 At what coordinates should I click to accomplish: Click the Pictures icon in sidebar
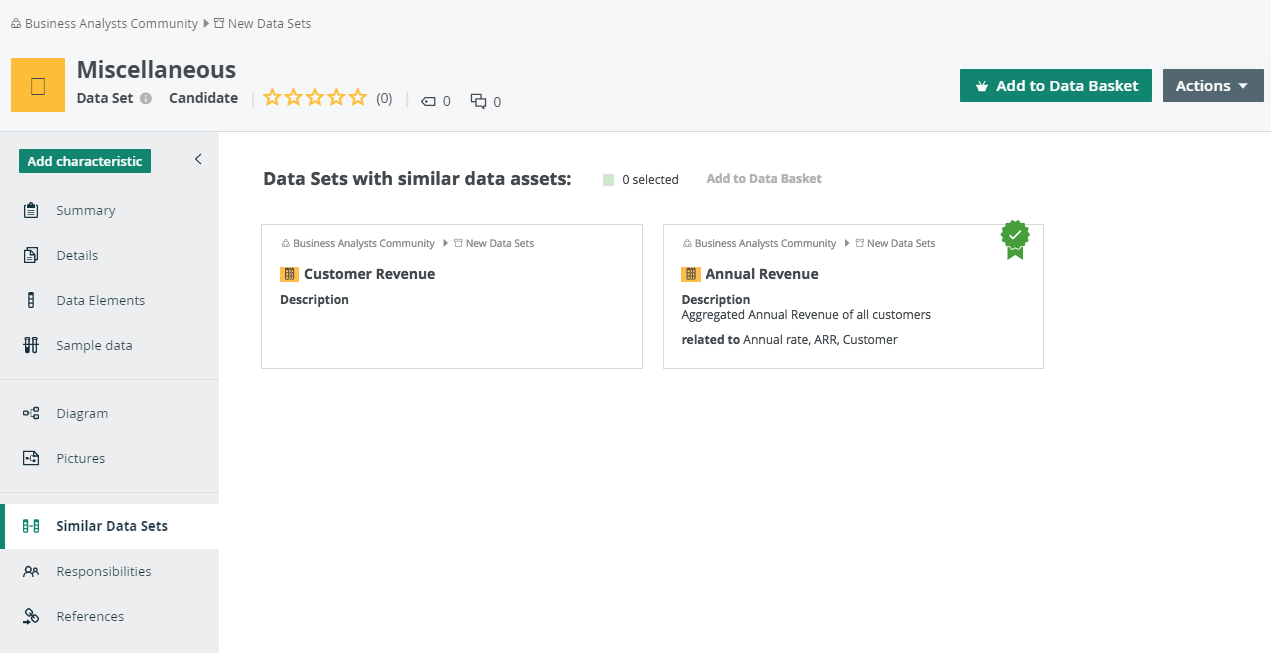(x=31, y=458)
